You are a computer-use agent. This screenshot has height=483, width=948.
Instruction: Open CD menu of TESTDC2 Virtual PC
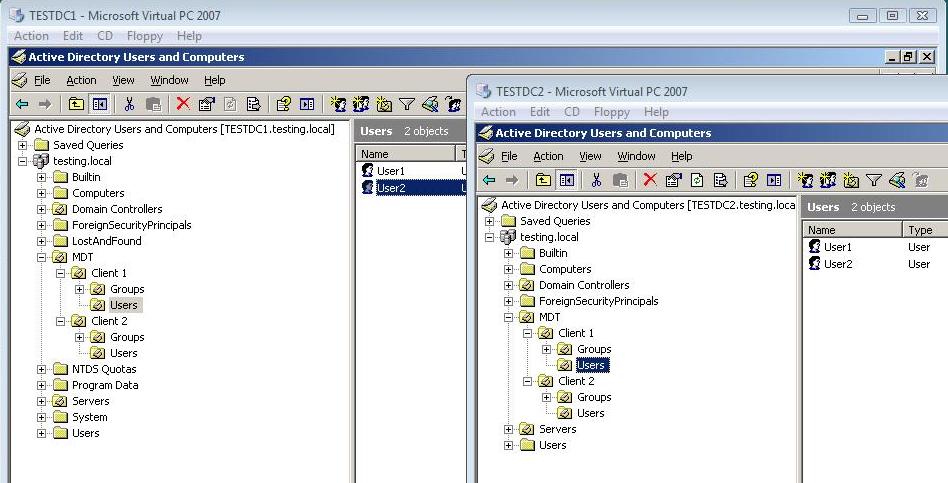(x=571, y=112)
